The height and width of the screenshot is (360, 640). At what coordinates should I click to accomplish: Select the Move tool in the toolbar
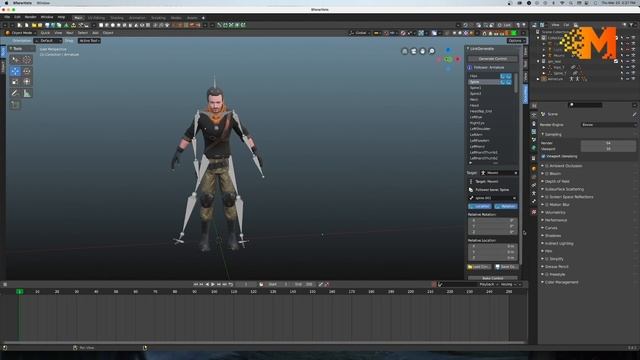(x=15, y=71)
